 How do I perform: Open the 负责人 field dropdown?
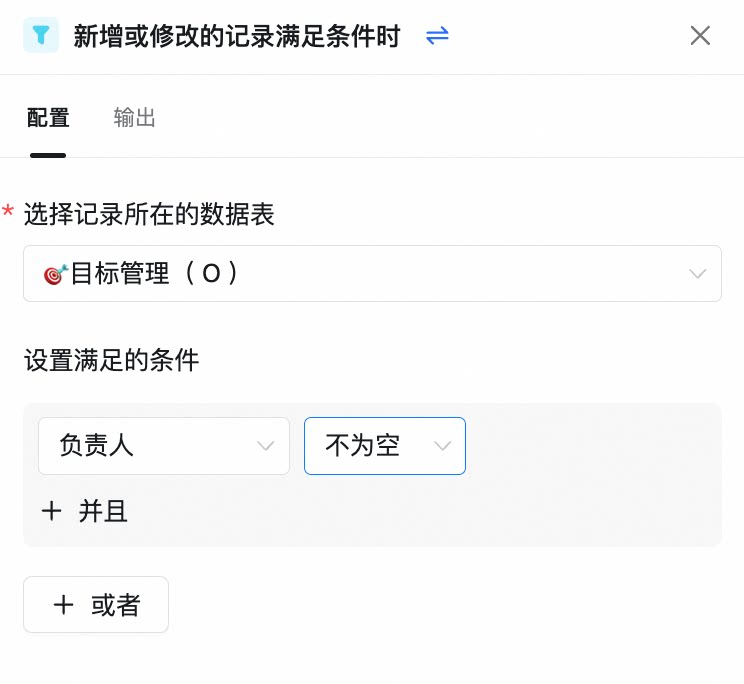pyautogui.click(x=164, y=446)
